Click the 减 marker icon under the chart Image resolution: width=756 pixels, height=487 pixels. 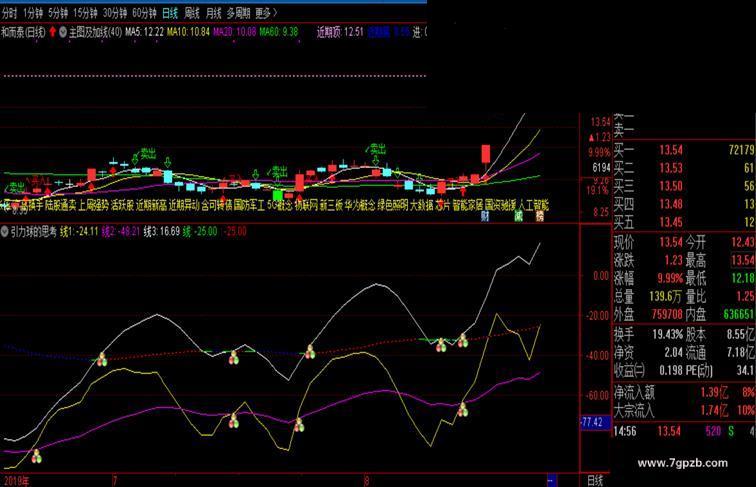(x=518, y=216)
